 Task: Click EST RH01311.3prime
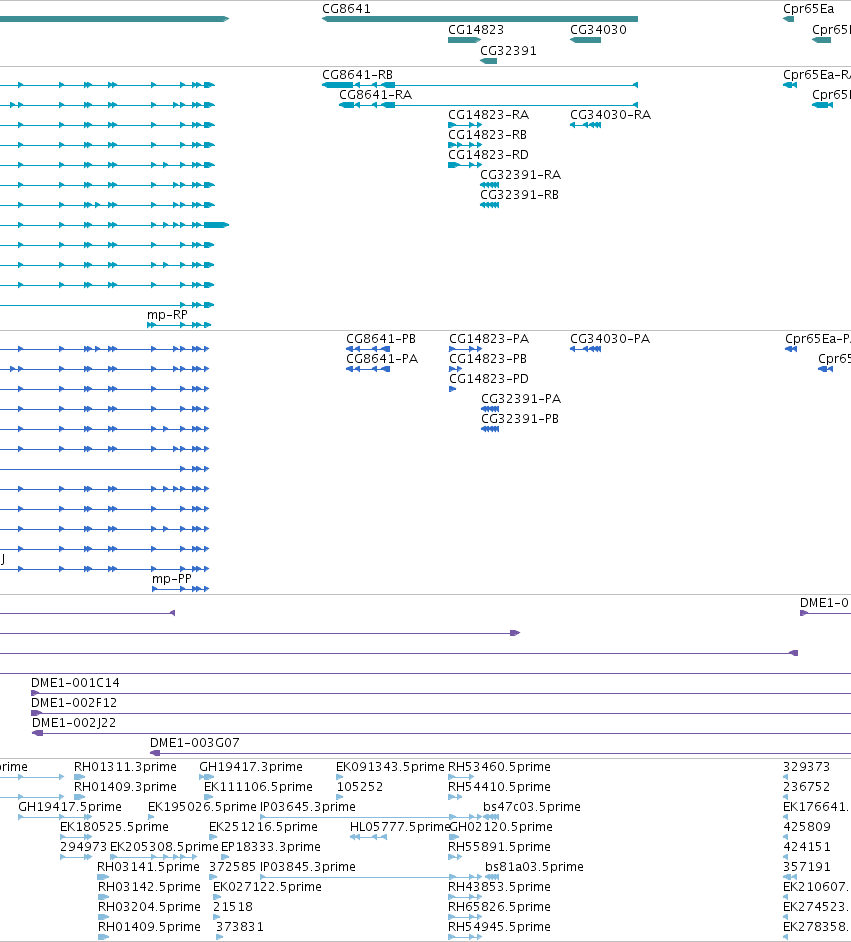tap(126, 767)
